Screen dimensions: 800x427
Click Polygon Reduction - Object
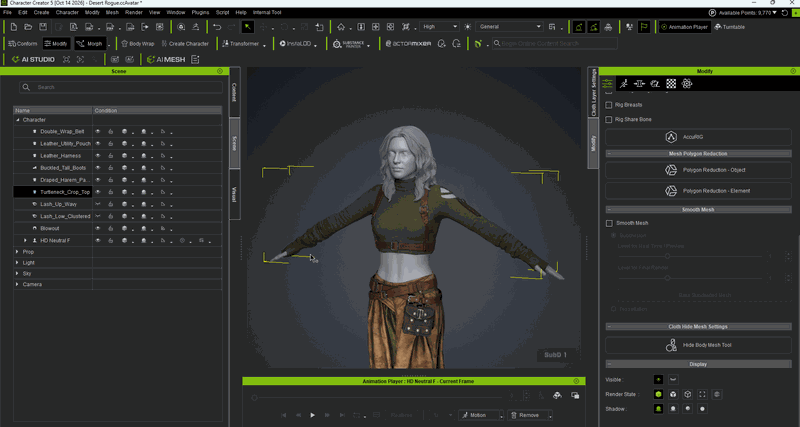click(698, 170)
